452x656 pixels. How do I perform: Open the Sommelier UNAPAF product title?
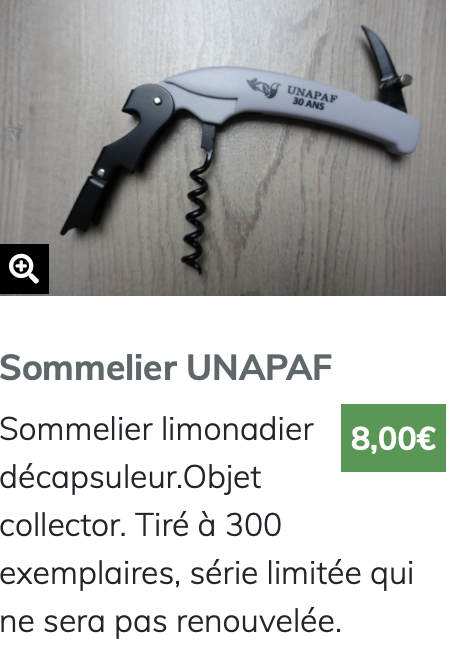tap(166, 367)
